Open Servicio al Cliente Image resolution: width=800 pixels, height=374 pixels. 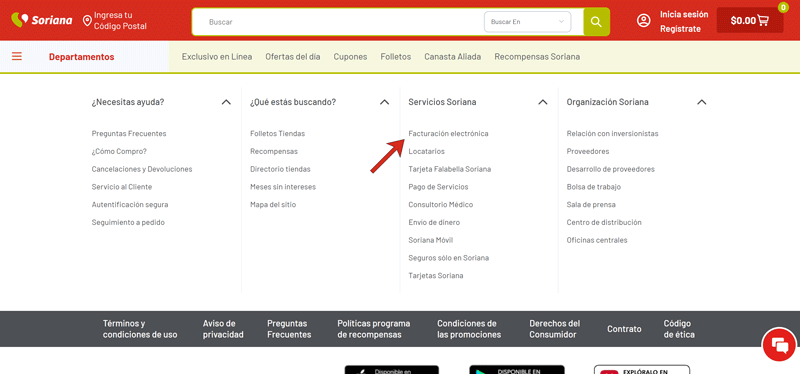click(122, 187)
